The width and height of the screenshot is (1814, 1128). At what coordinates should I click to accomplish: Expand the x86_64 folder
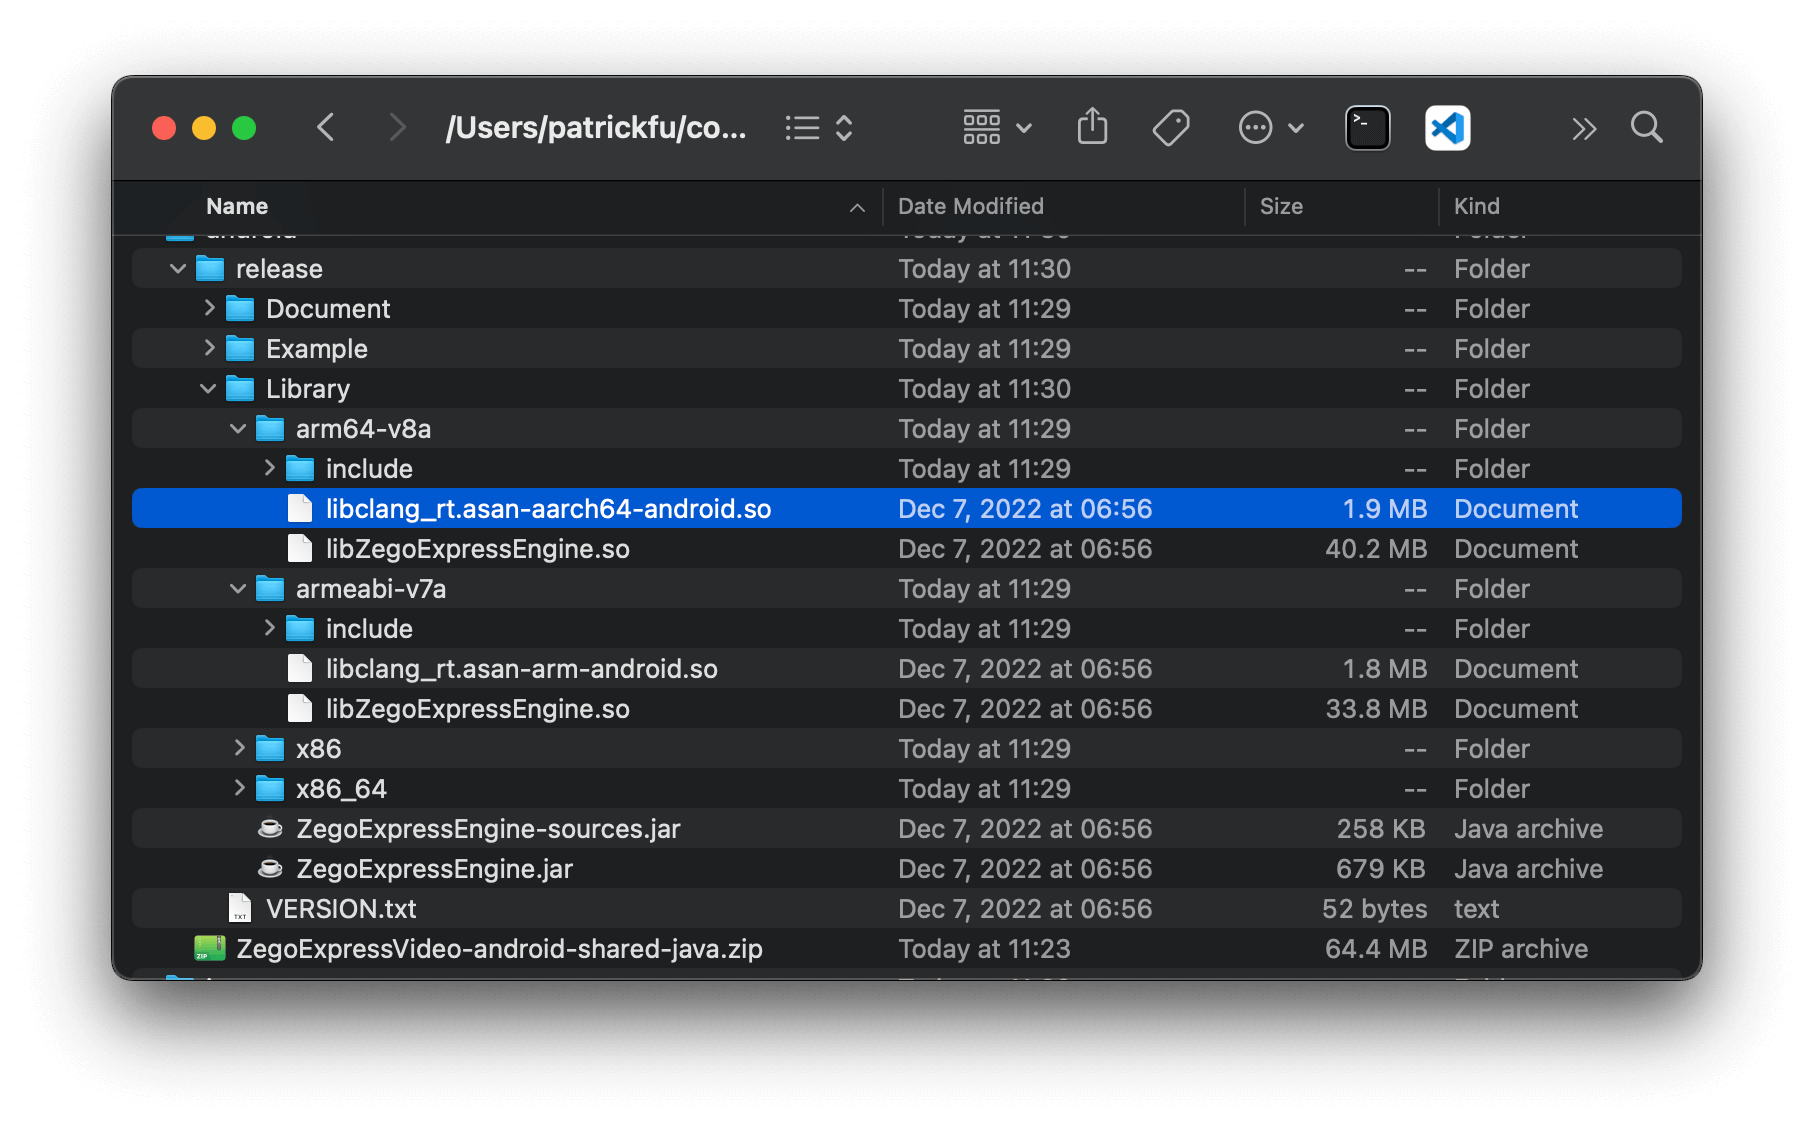pos(239,788)
